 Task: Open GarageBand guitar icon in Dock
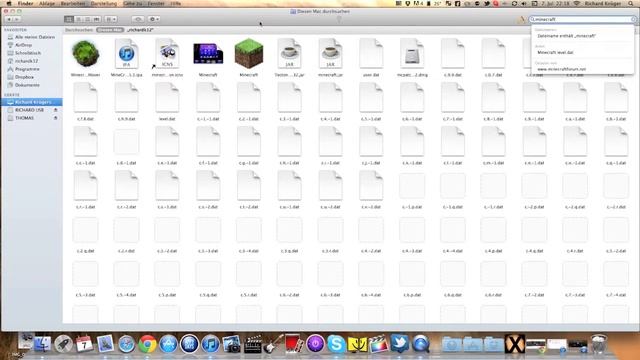[x=273, y=344]
